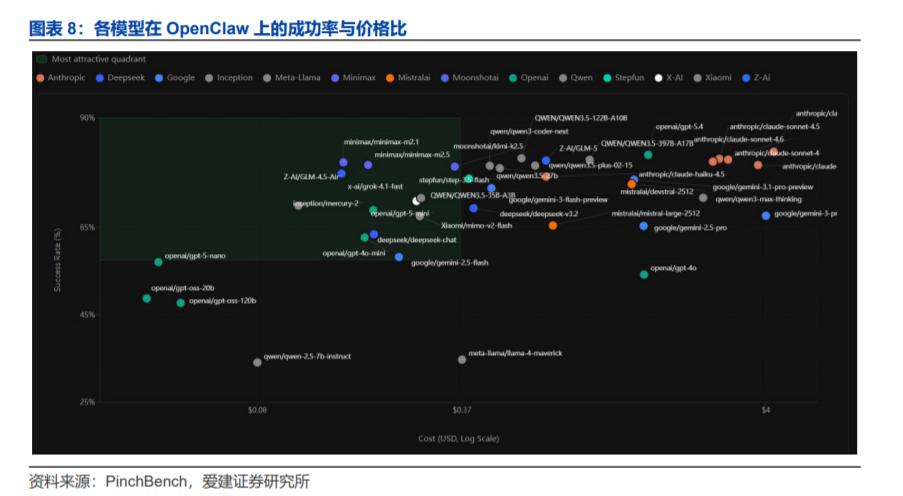
Task: Click the chart title mentioning OpenClaw
Action: [x=218, y=28]
